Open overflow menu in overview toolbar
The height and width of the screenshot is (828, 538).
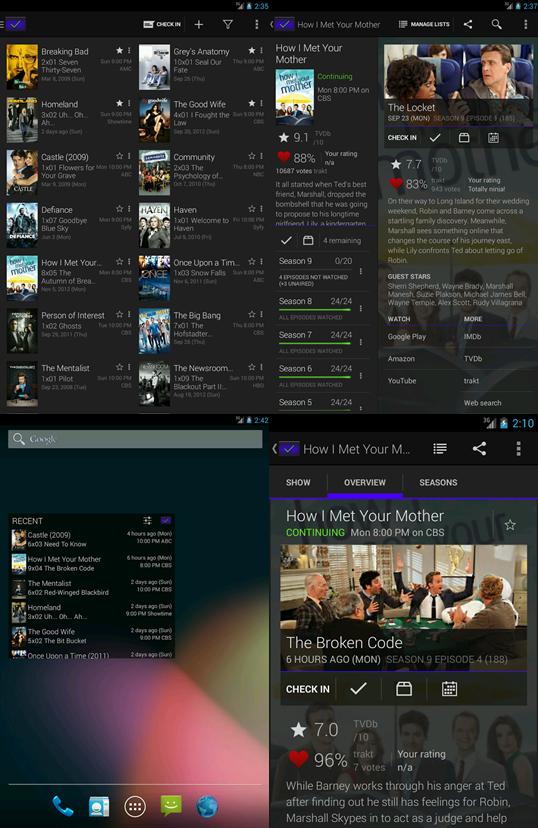tap(518, 449)
